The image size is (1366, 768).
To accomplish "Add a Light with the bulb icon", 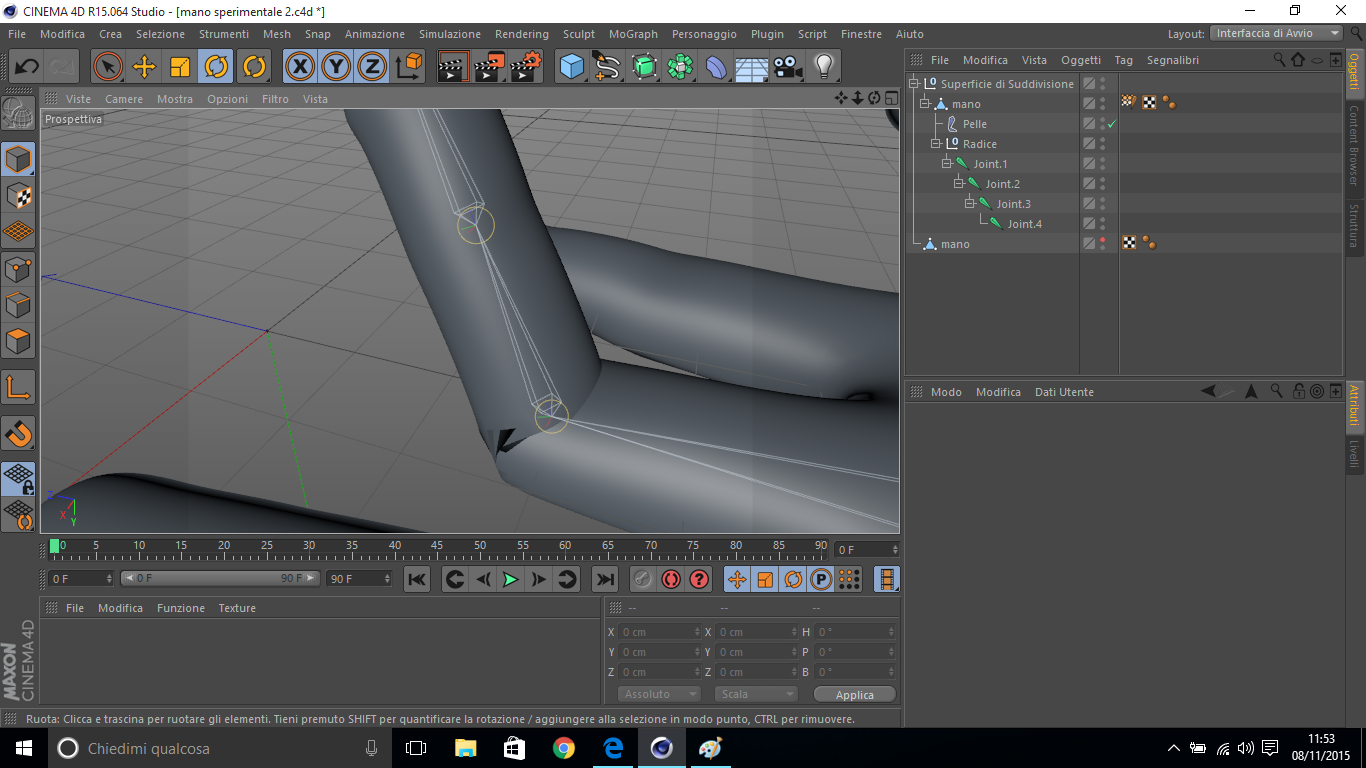I will tap(823, 67).
